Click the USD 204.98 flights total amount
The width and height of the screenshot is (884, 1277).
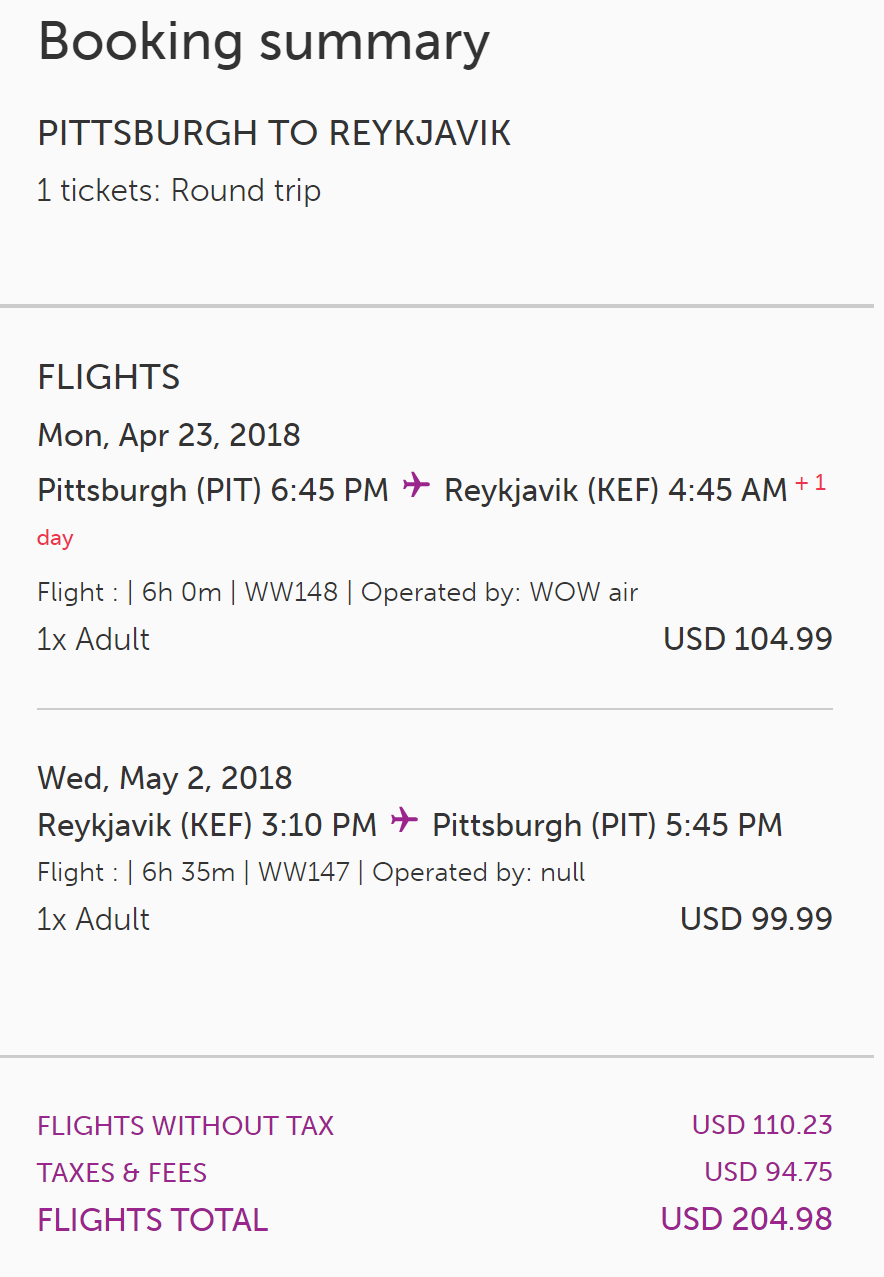746,1219
